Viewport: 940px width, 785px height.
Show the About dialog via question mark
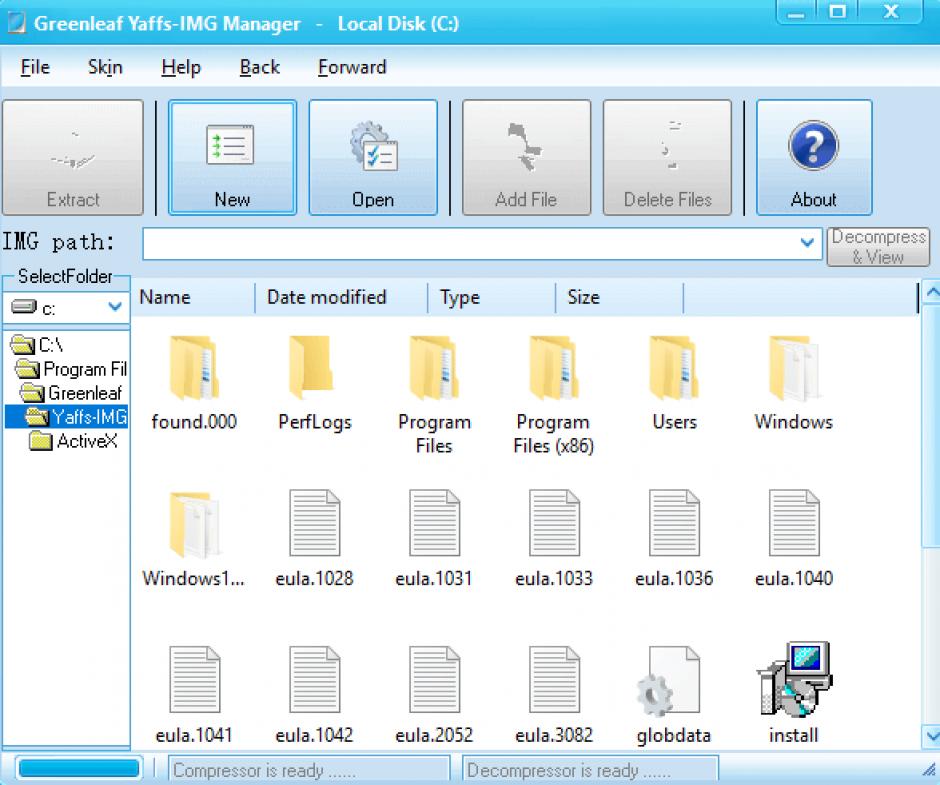(814, 158)
